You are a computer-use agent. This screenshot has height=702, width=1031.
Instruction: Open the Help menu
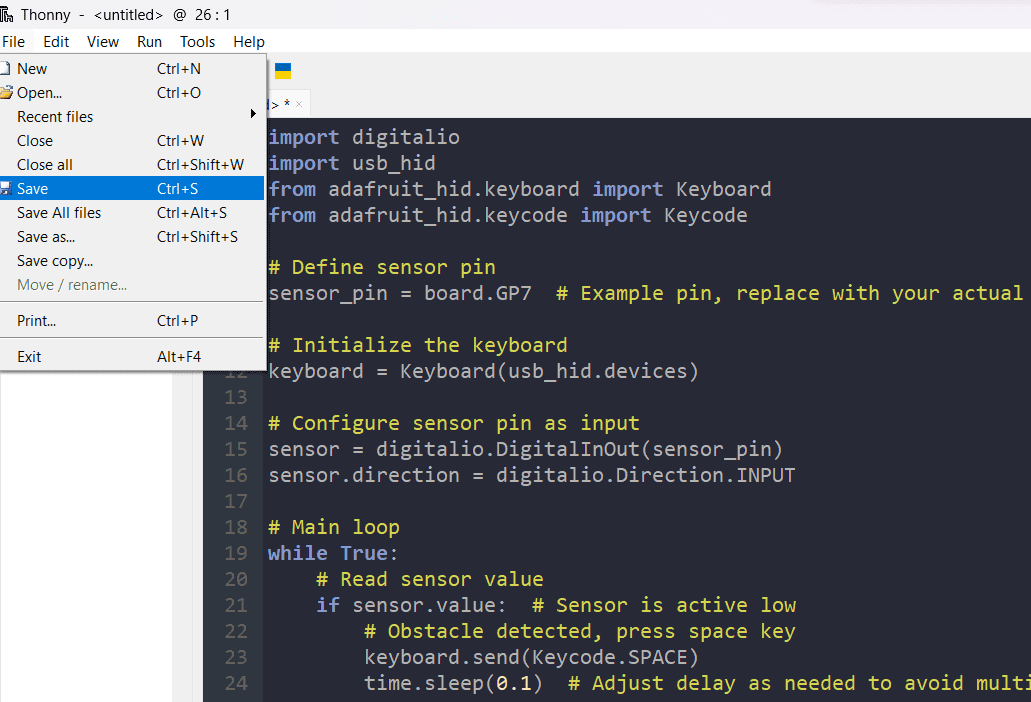(248, 41)
